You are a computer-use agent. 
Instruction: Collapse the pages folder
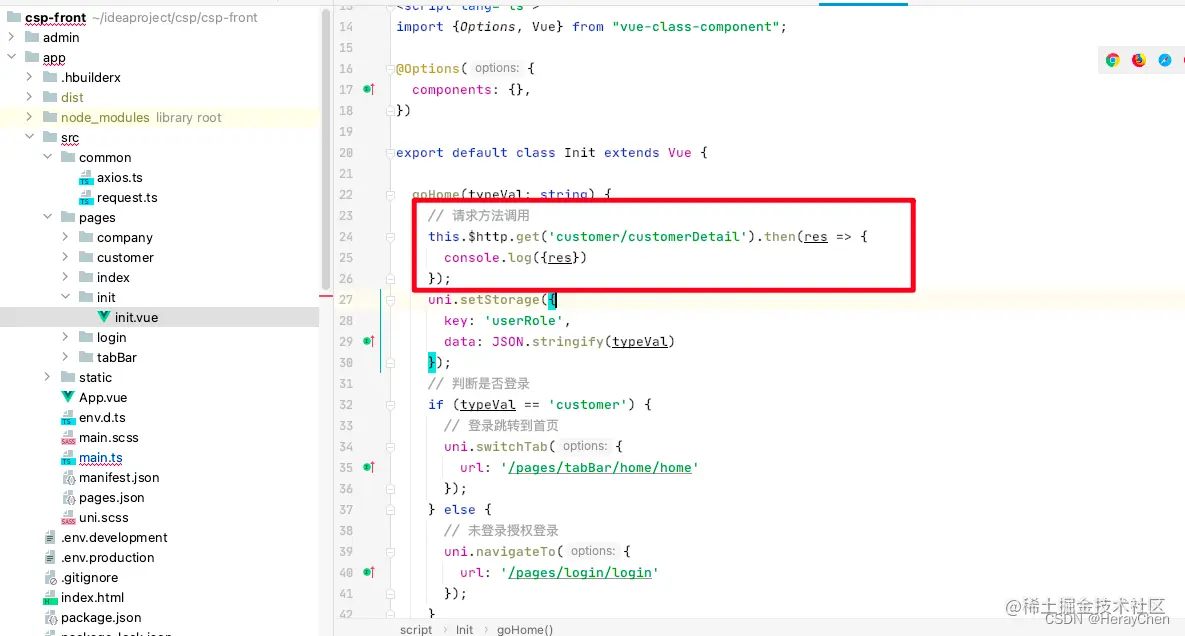pyautogui.click(x=48, y=217)
